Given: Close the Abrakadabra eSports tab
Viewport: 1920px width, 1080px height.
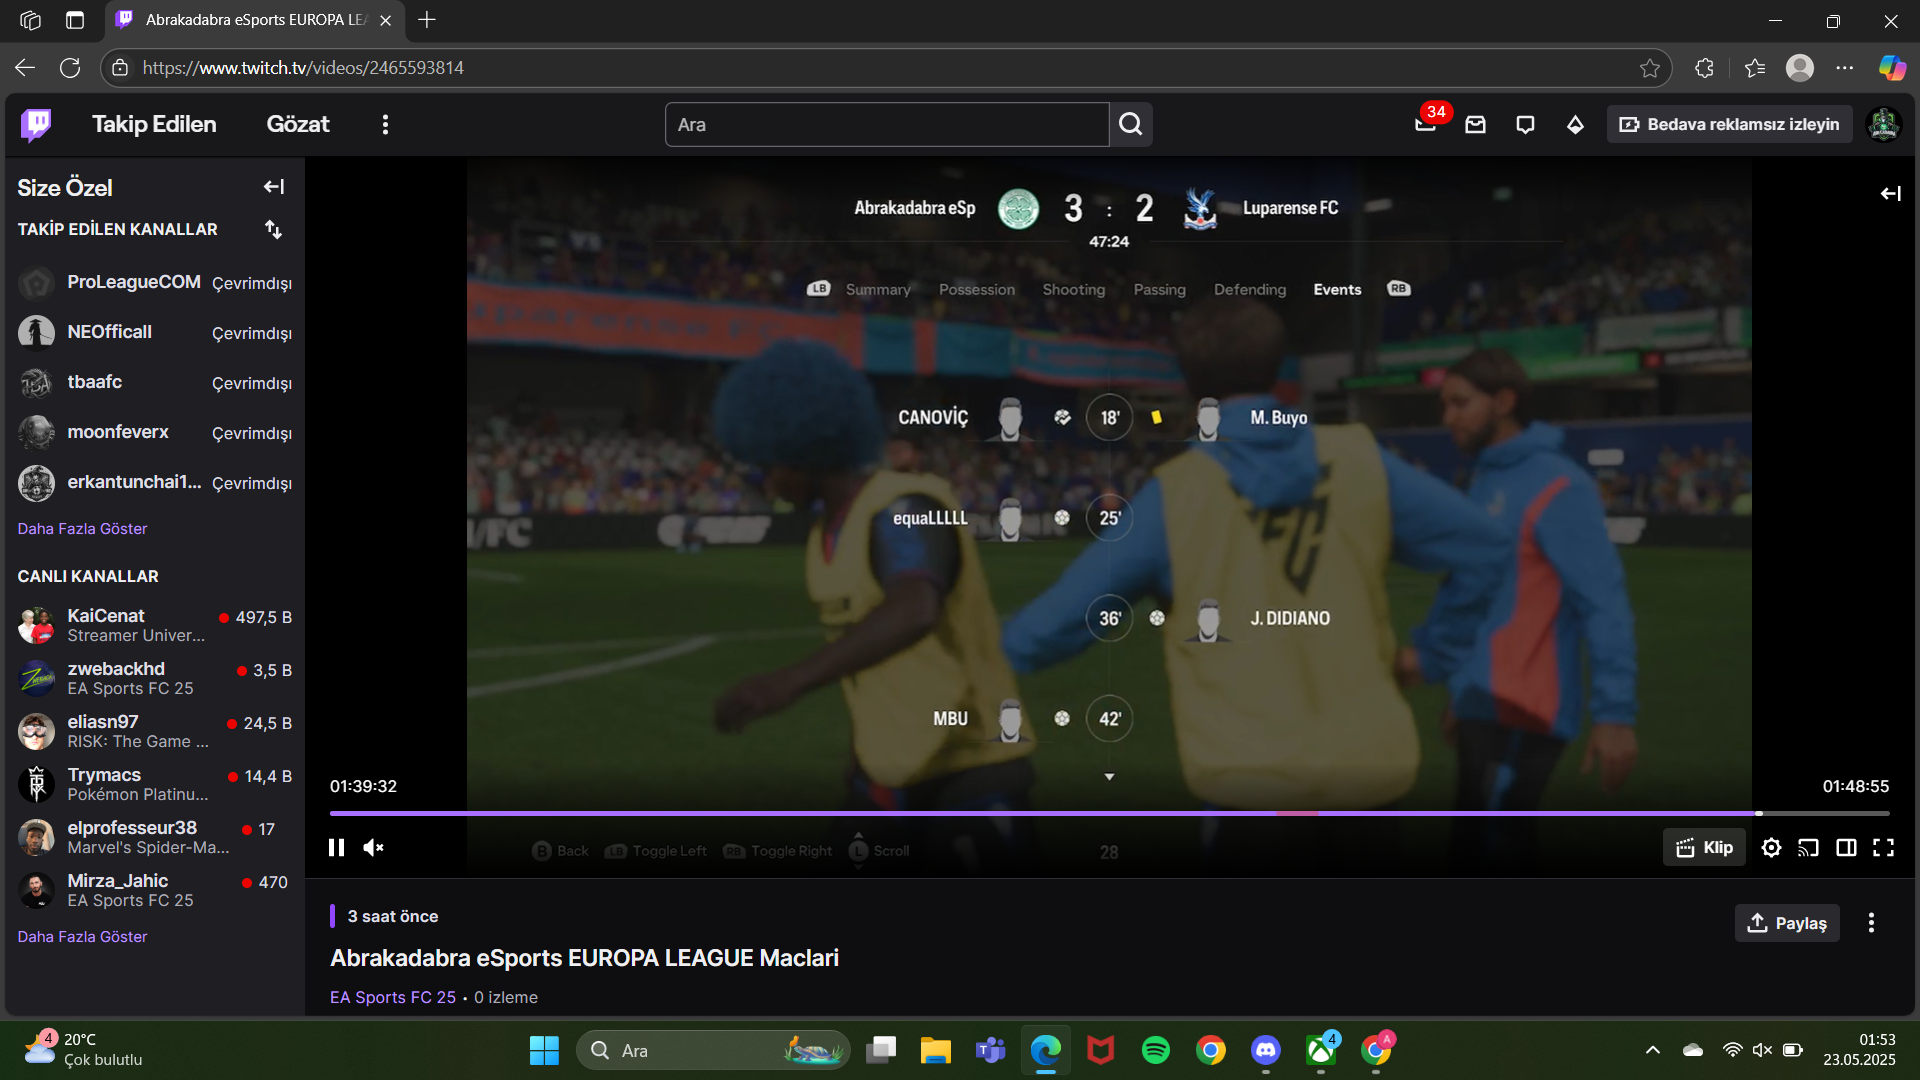Looking at the screenshot, I should click(x=386, y=20).
